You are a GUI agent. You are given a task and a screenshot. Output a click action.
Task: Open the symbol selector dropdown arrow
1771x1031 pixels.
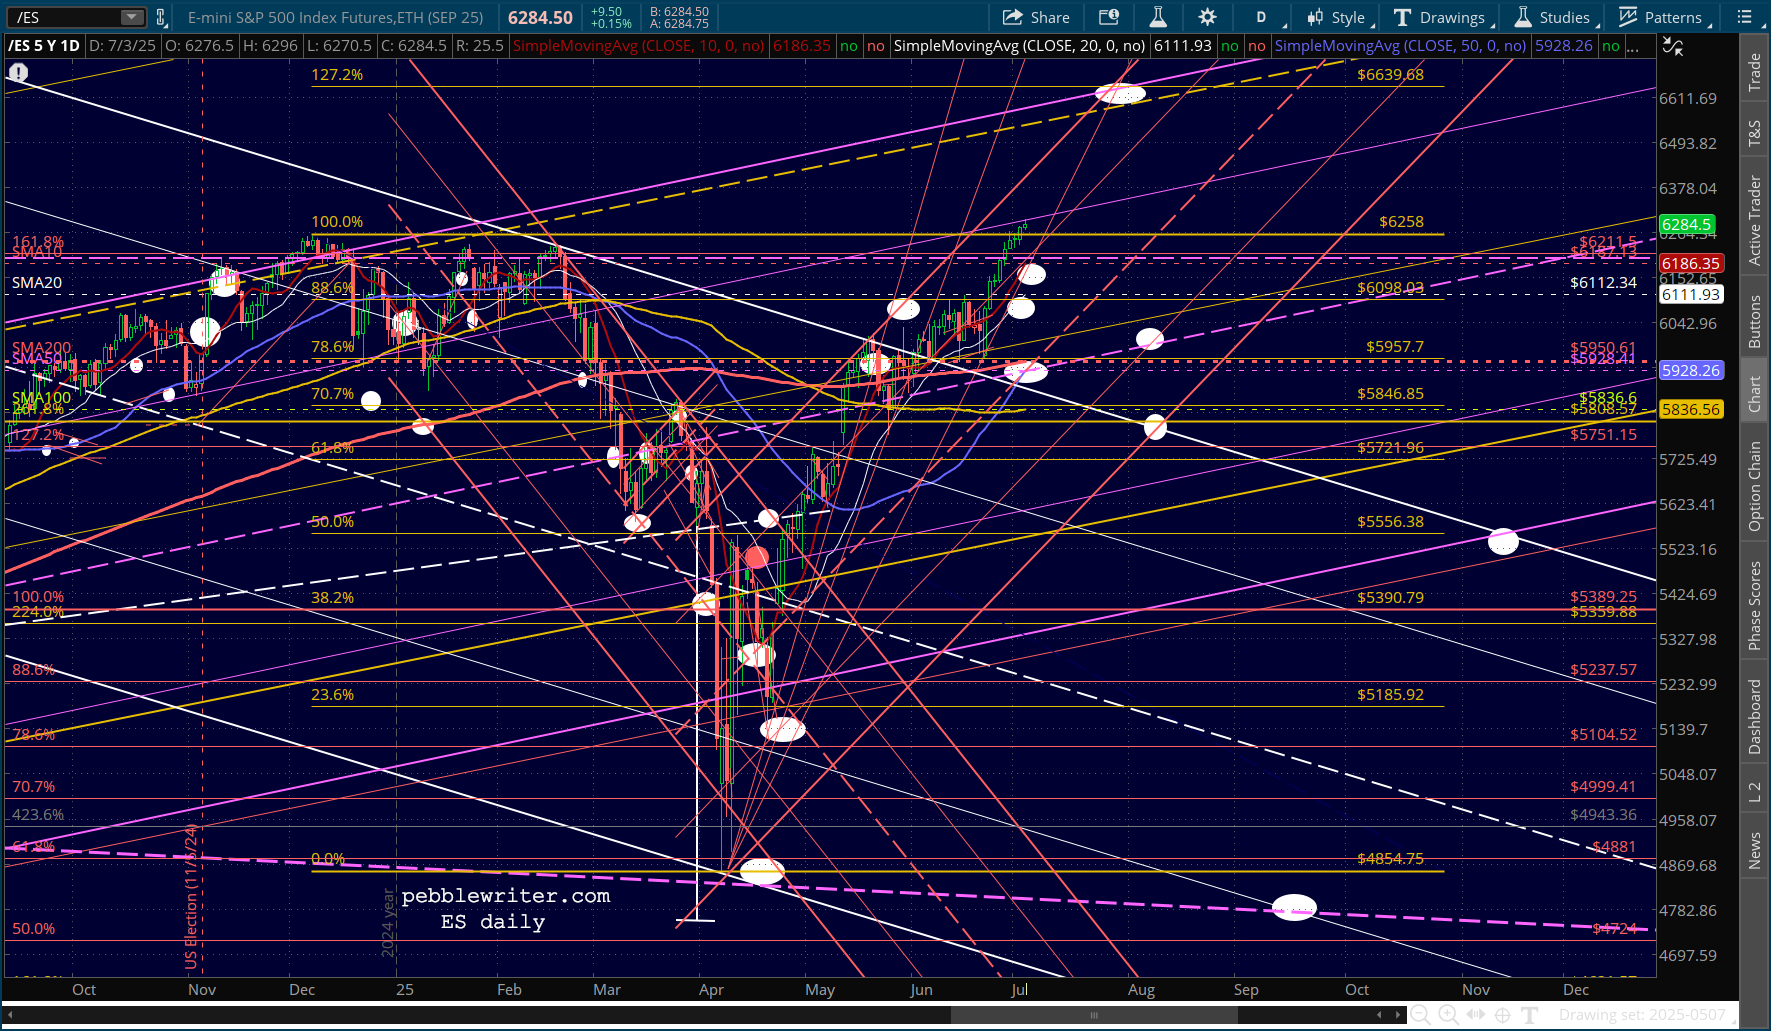point(132,17)
